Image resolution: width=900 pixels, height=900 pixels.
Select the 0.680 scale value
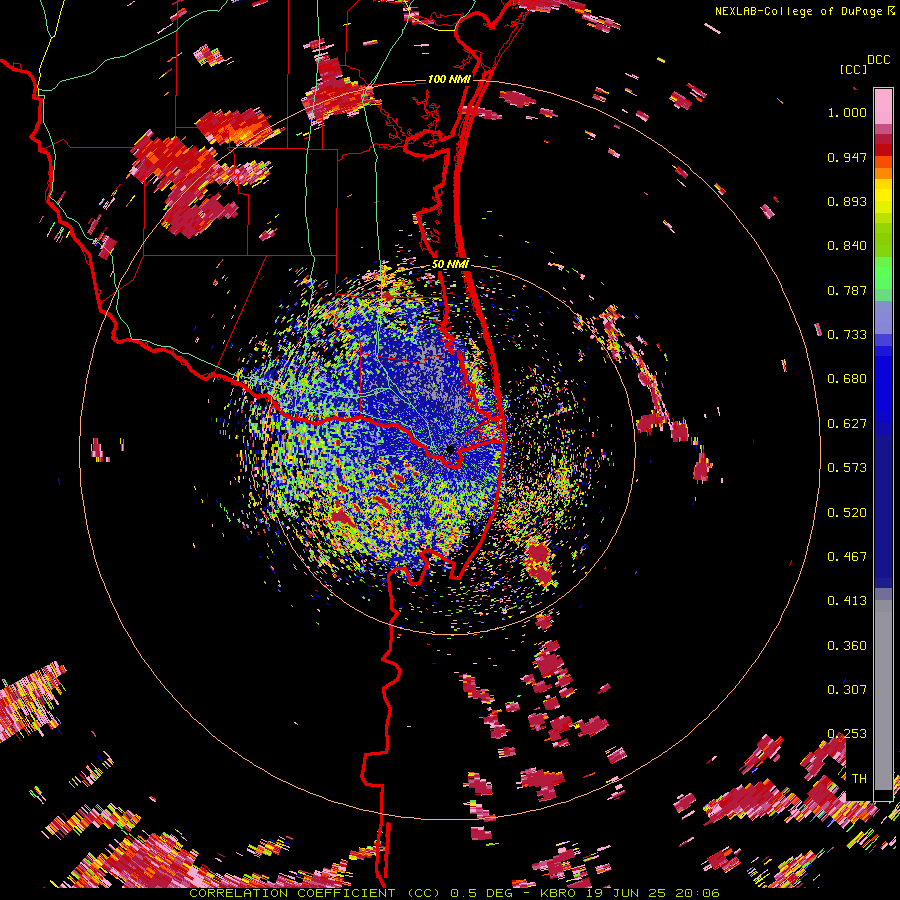coord(847,379)
